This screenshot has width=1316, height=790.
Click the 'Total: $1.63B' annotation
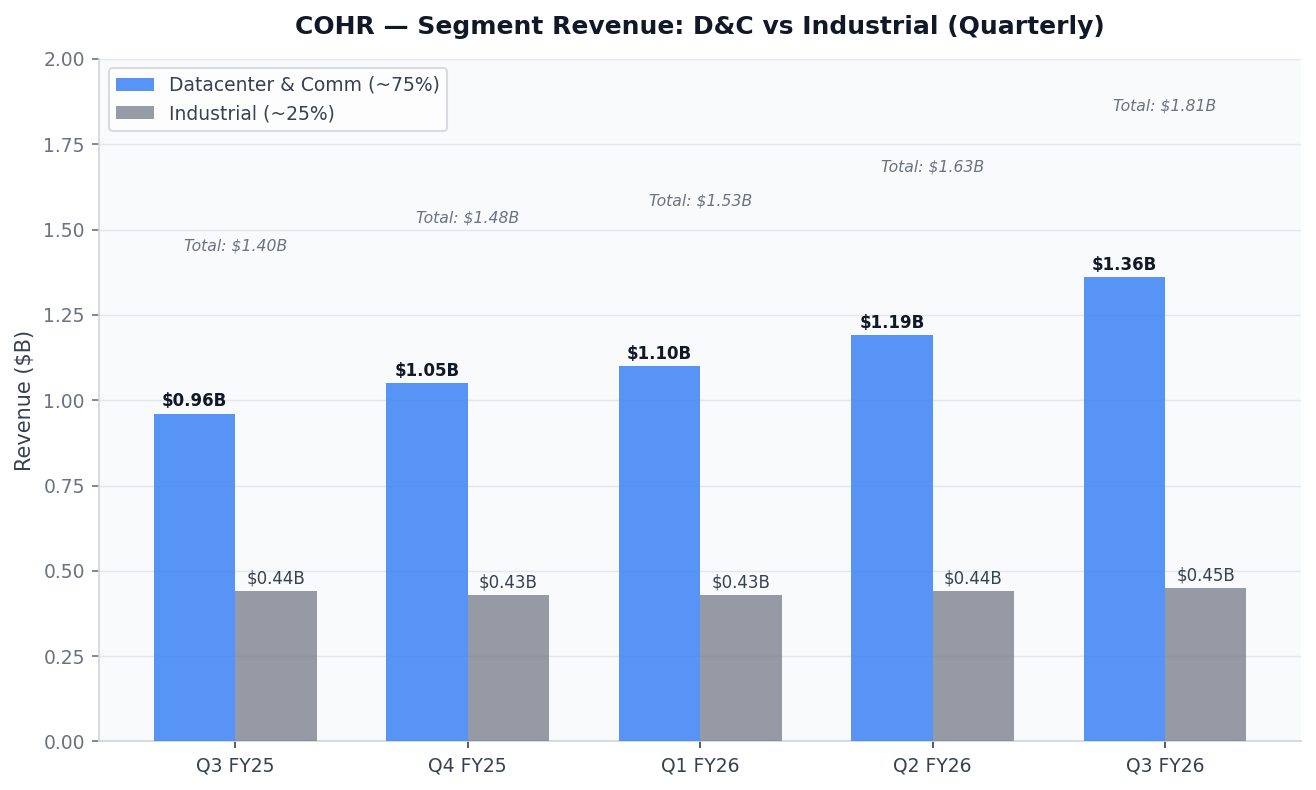pyautogui.click(x=932, y=167)
